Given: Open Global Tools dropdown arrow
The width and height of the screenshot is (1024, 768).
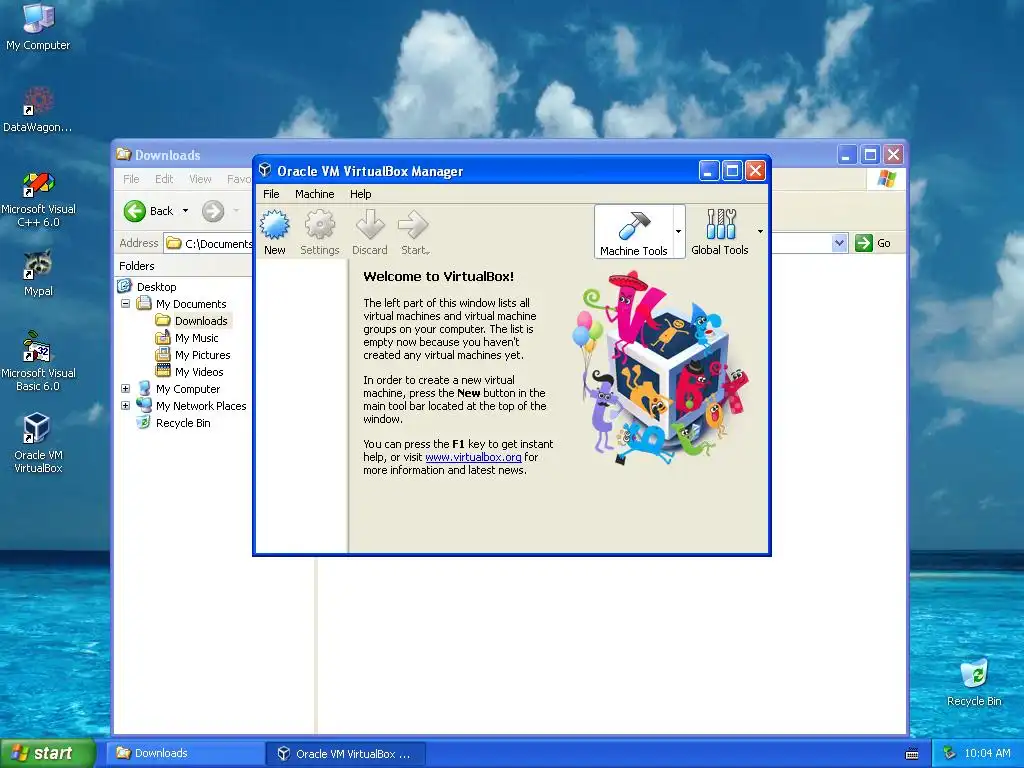Looking at the screenshot, I should point(760,231).
